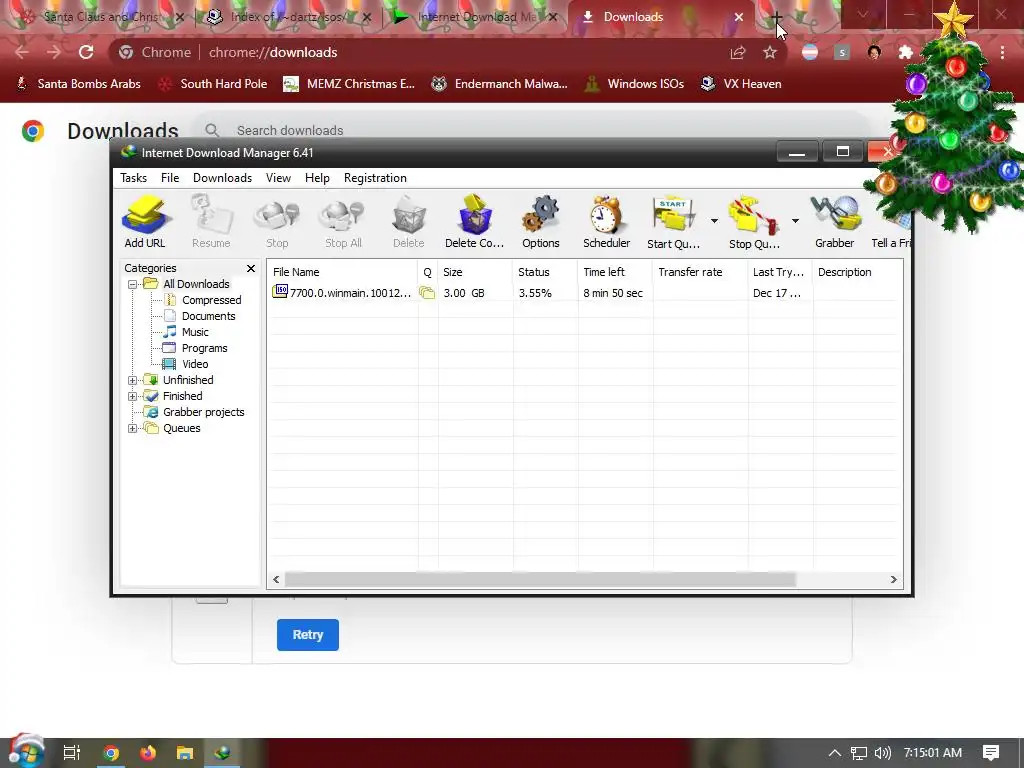Open the South Hard Pole bookmark
The height and width of the screenshot is (768, 1024).
pyautogui.click(x=213, y=84)
